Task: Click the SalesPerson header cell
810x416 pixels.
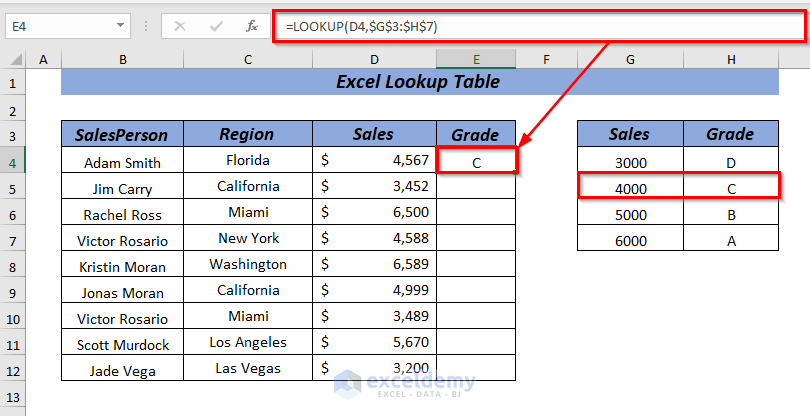Action: [122, 134]
